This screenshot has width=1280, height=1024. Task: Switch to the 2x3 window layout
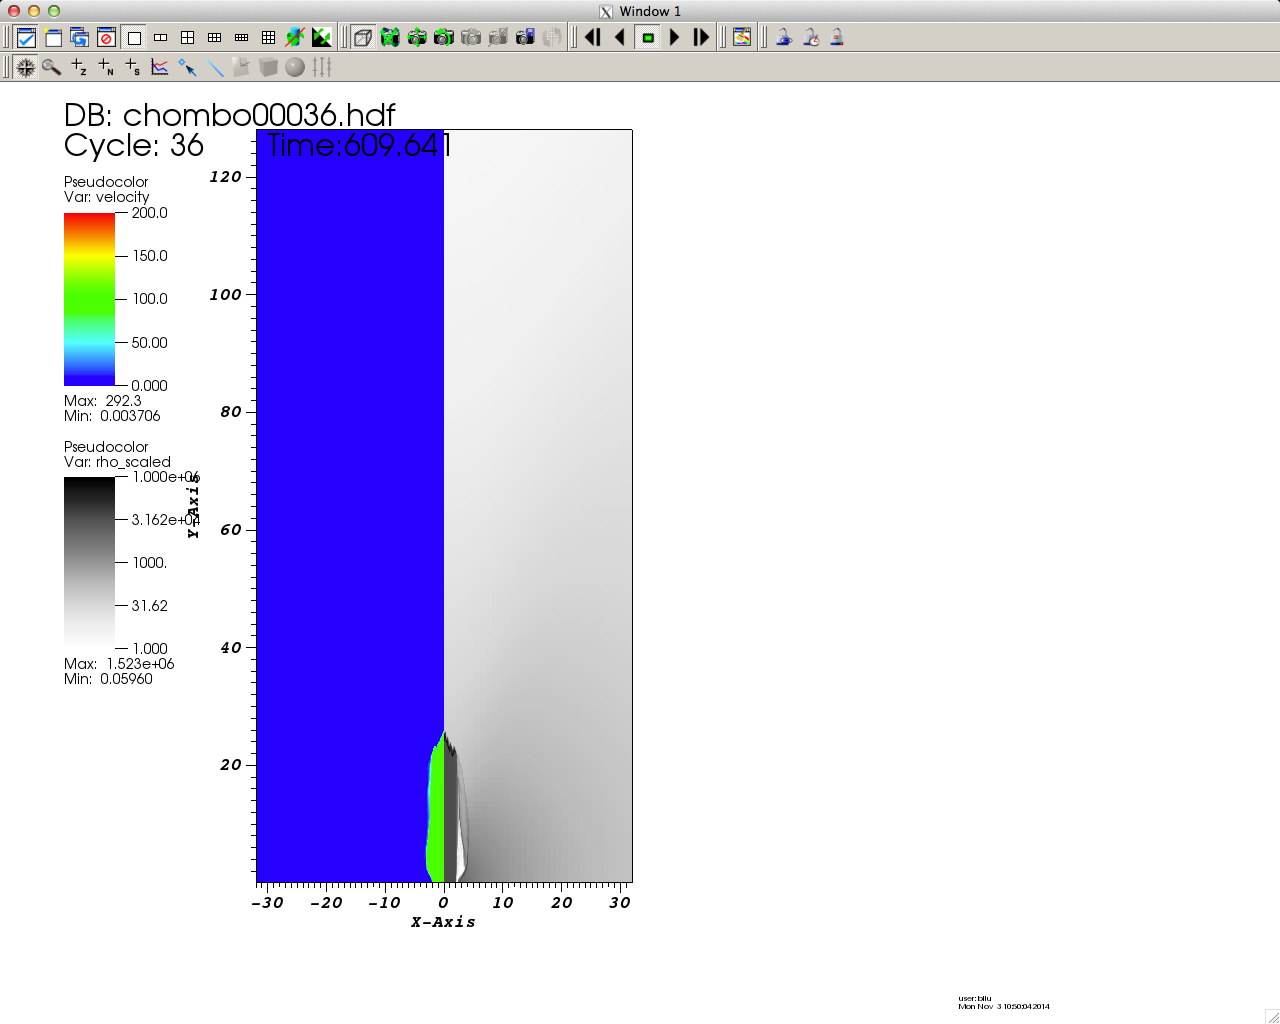(x=215, y=38)
